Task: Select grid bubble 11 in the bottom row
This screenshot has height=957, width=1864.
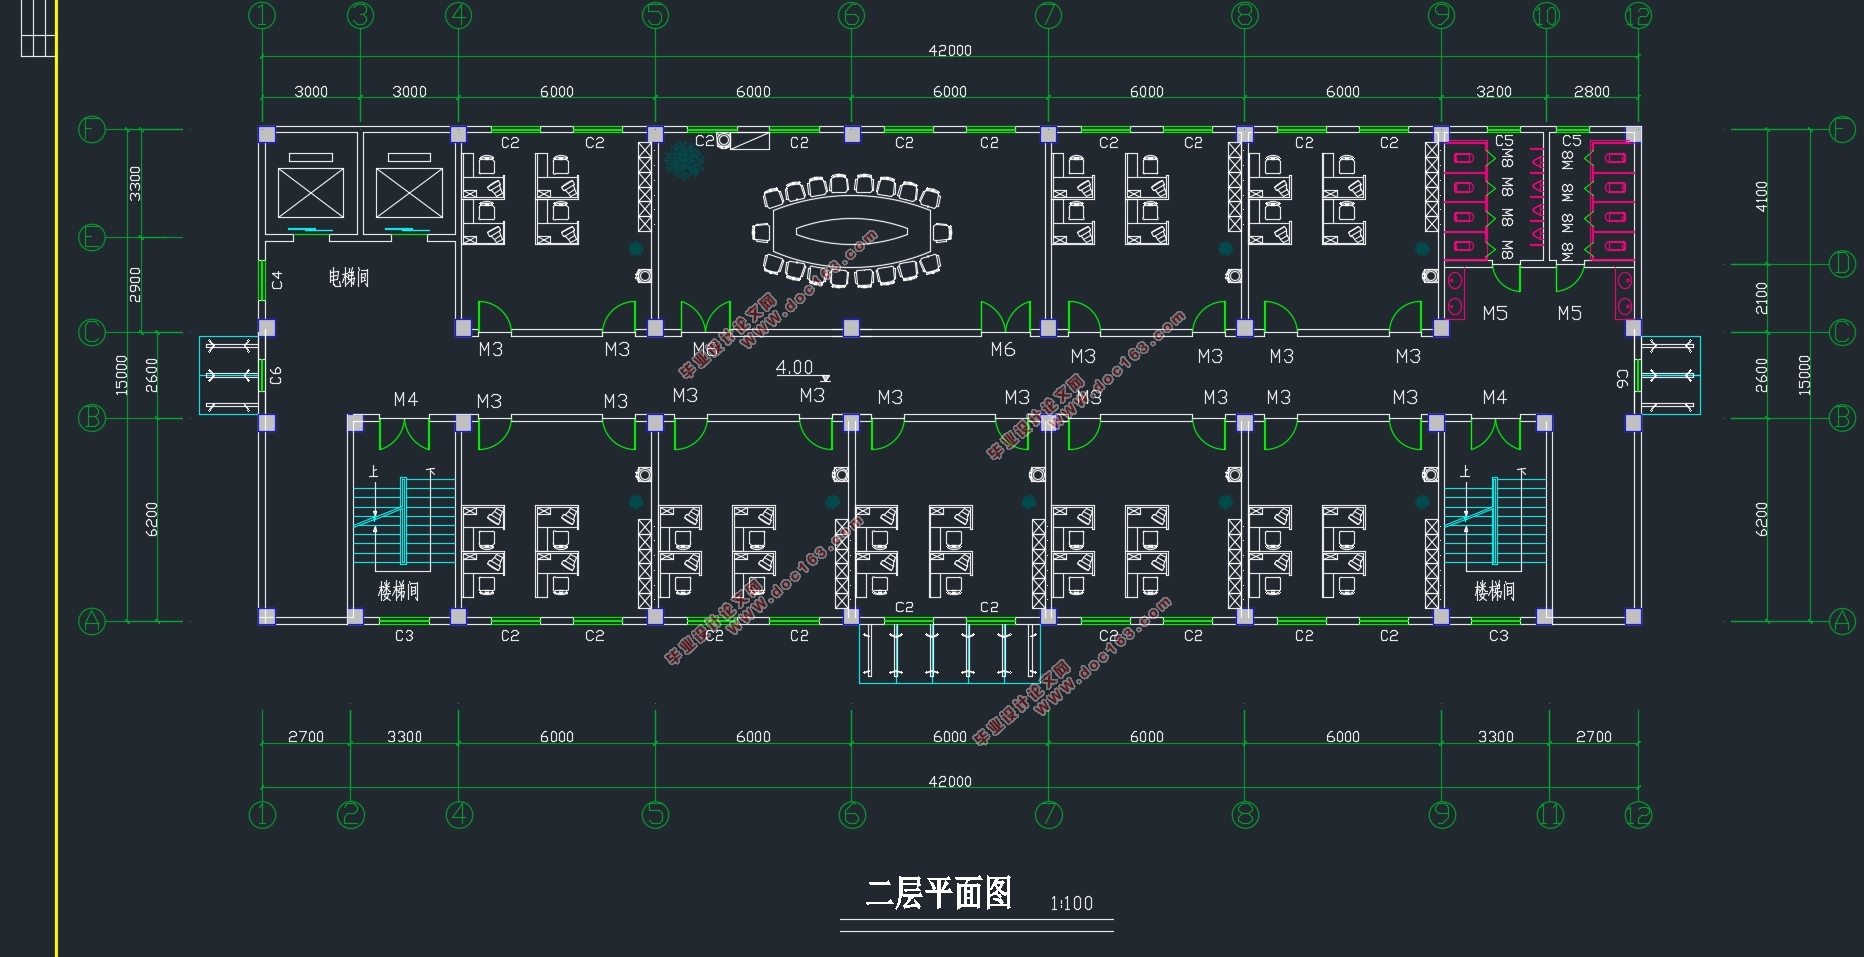Action: tap(1550, 815)
